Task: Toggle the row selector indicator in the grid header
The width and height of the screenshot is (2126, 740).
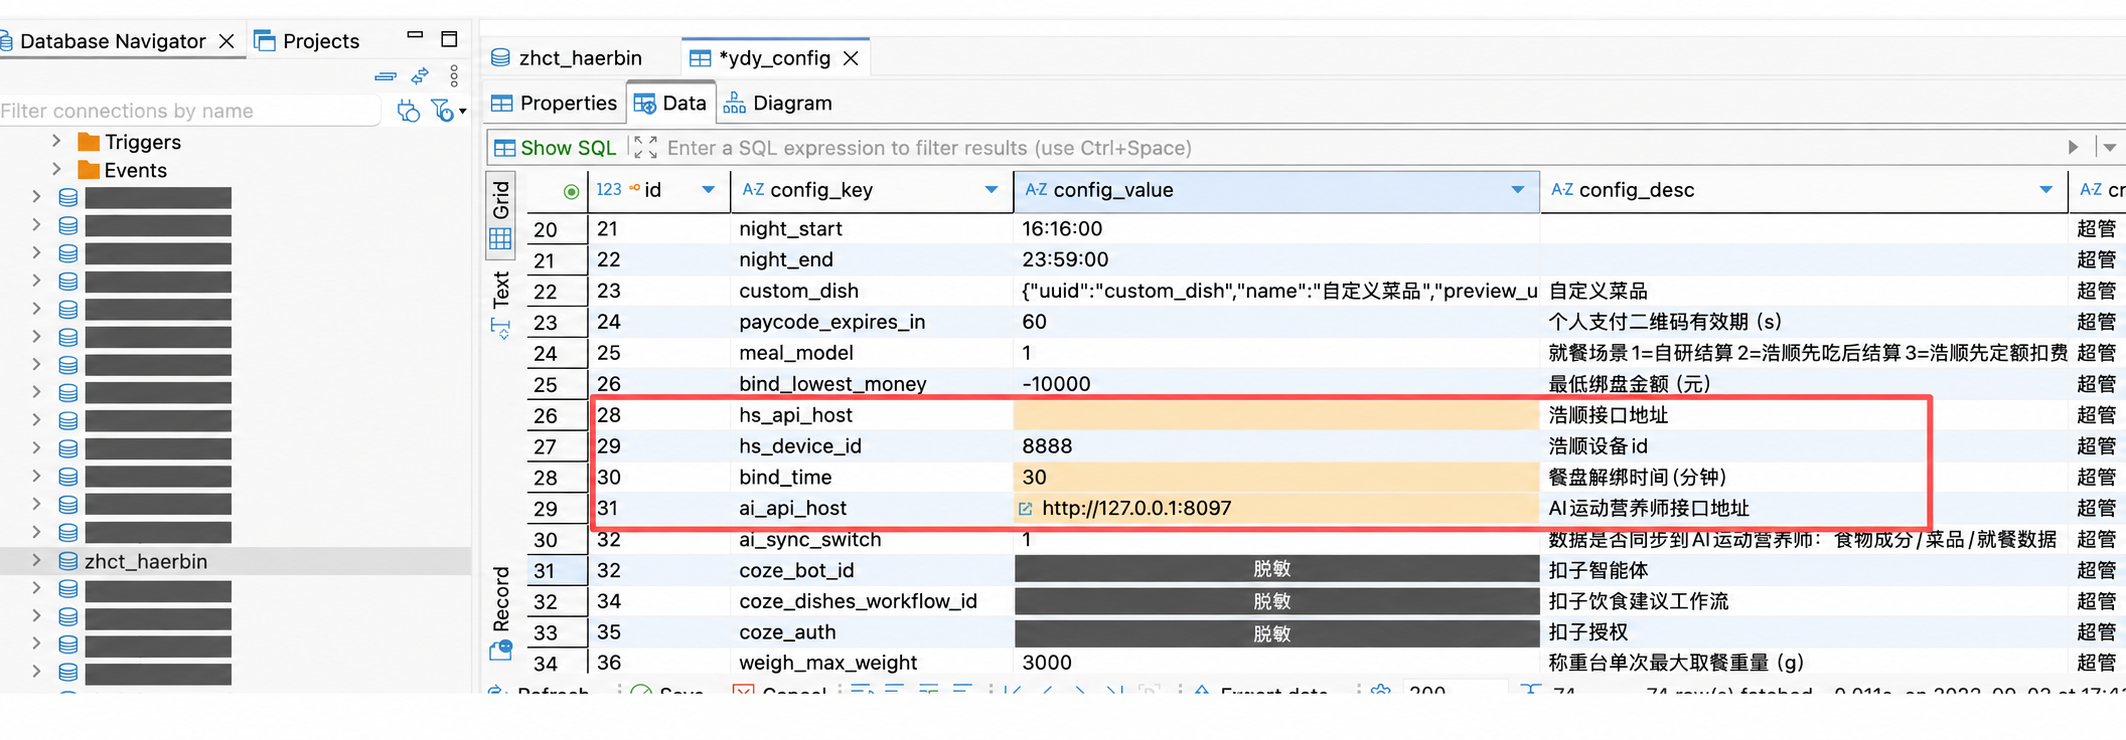Action: pyautogui.click(x=571, y=191)
